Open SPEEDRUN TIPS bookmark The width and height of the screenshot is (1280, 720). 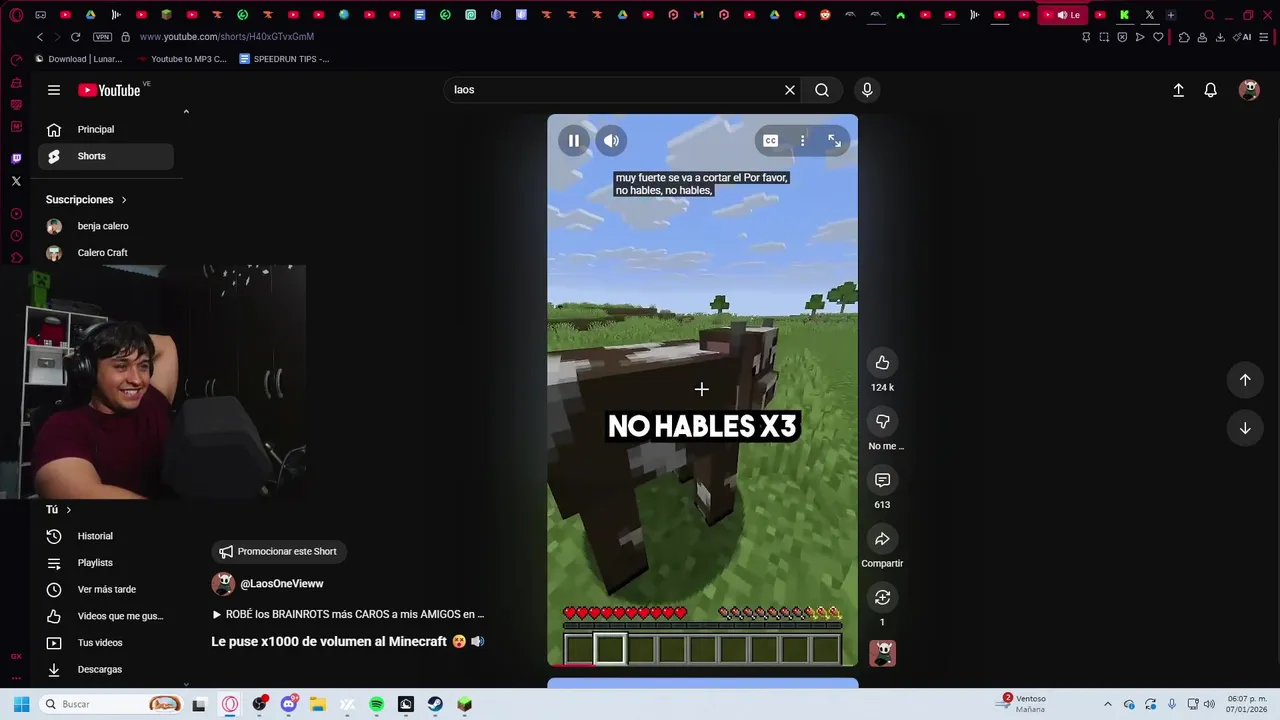[284, 59]
